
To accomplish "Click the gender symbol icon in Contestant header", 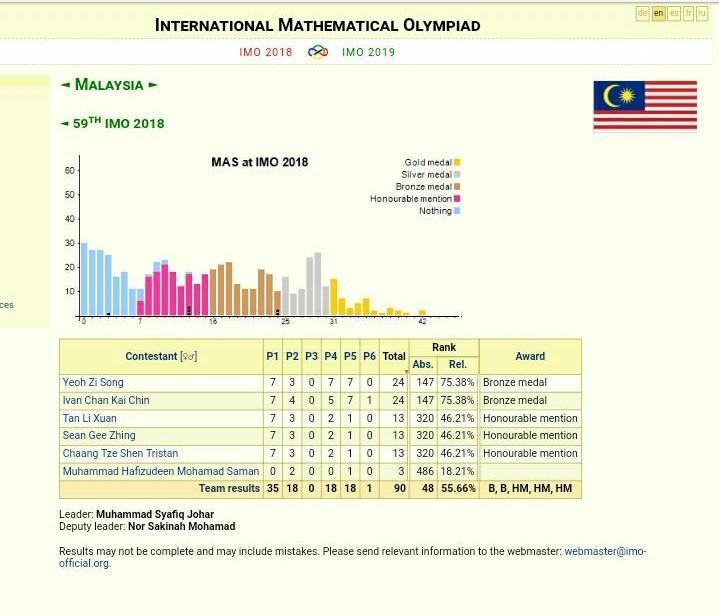I will tap(189, 356).
